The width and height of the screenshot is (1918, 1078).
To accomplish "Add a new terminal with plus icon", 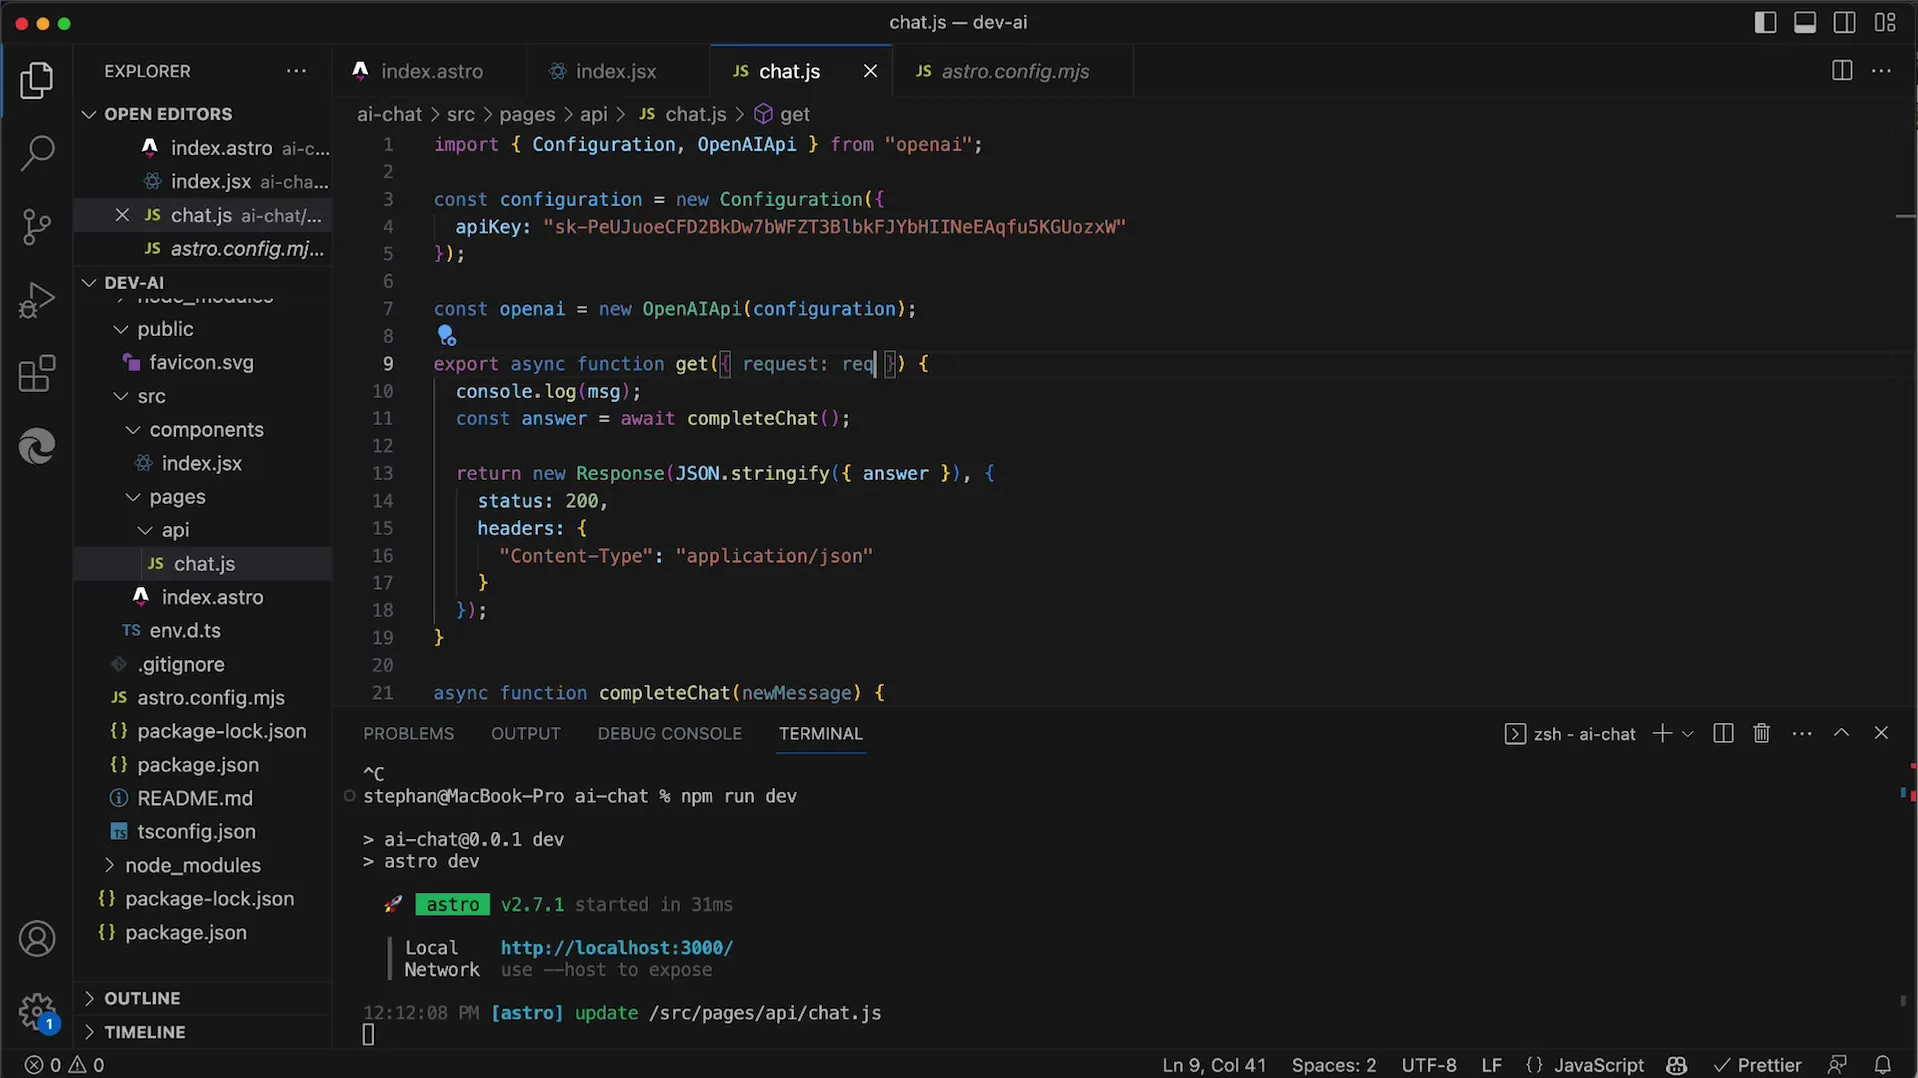I will [1662, 733].
